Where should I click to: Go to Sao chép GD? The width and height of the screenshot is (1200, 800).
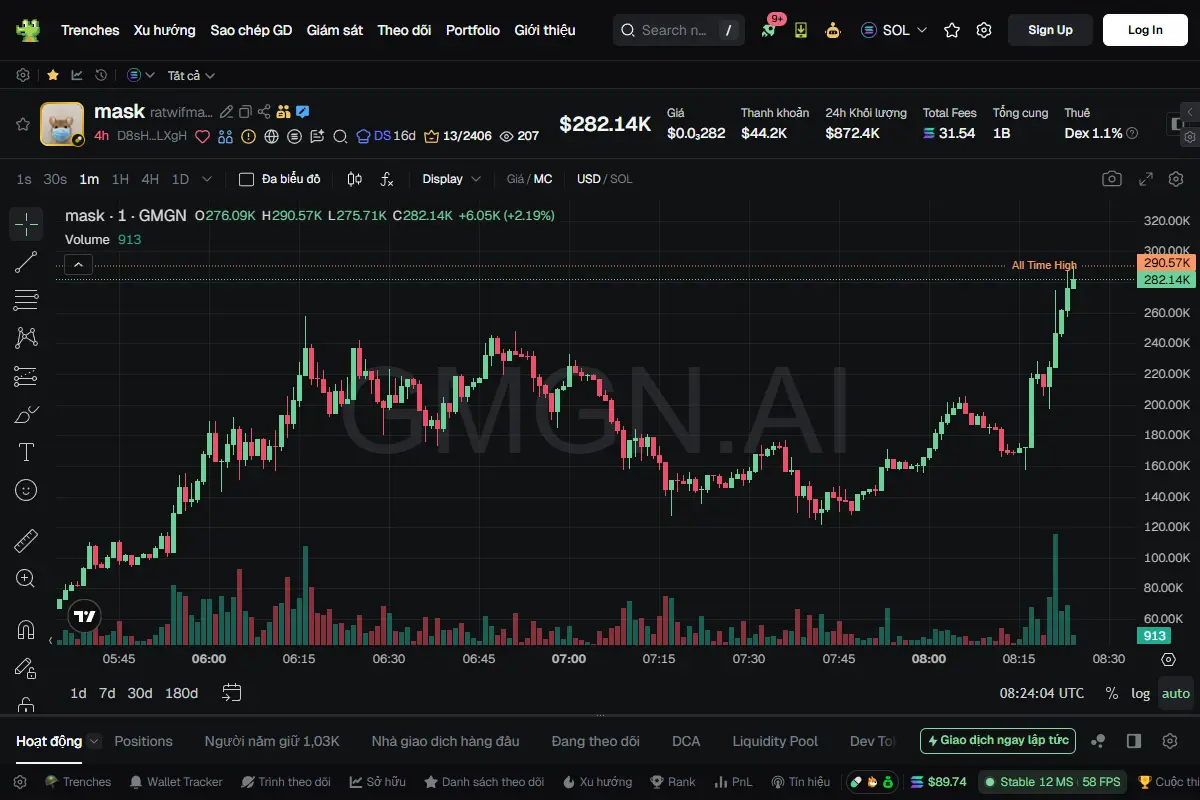(x=251, y=30)
